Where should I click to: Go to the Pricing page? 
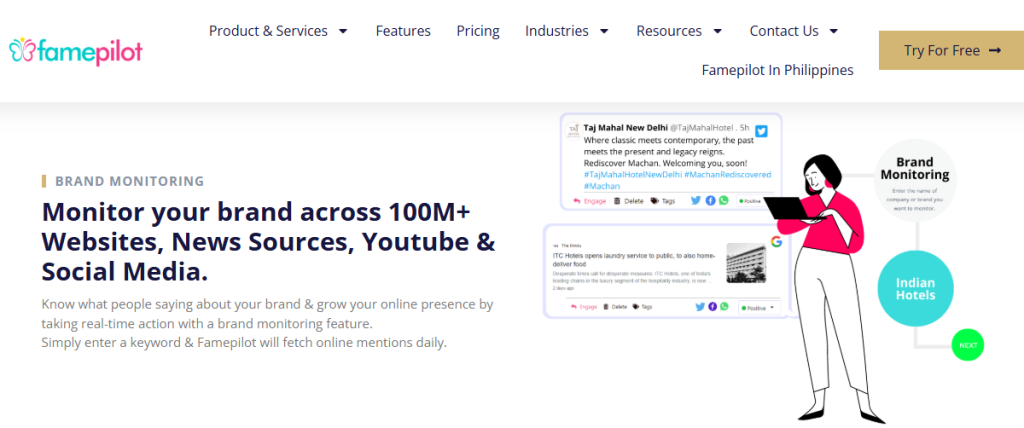[478, 31]
